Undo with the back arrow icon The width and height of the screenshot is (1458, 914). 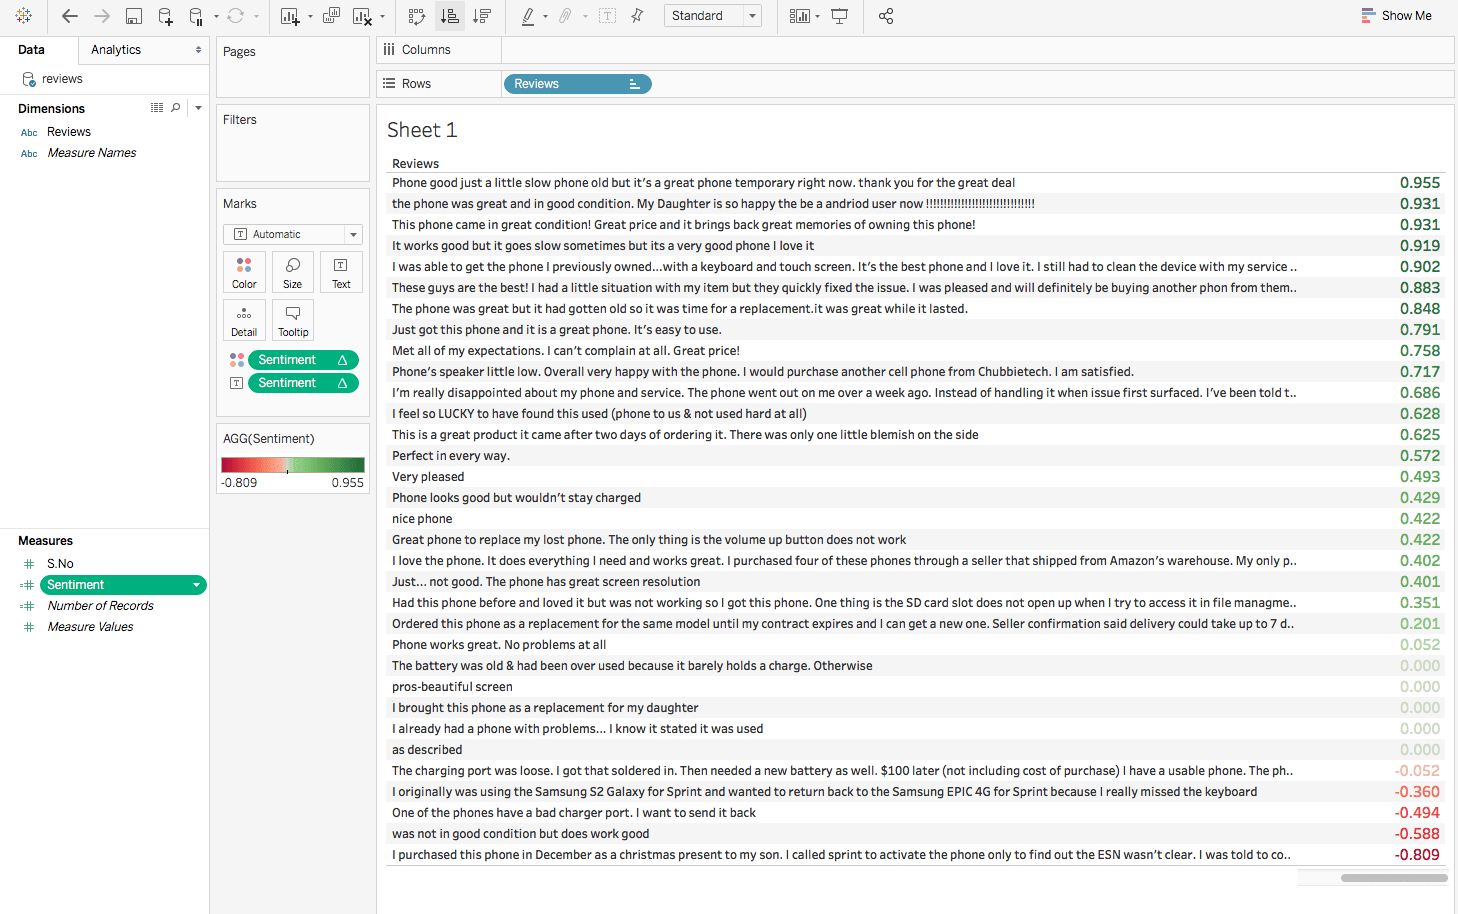pyautogui.click(x=69, y=16)
